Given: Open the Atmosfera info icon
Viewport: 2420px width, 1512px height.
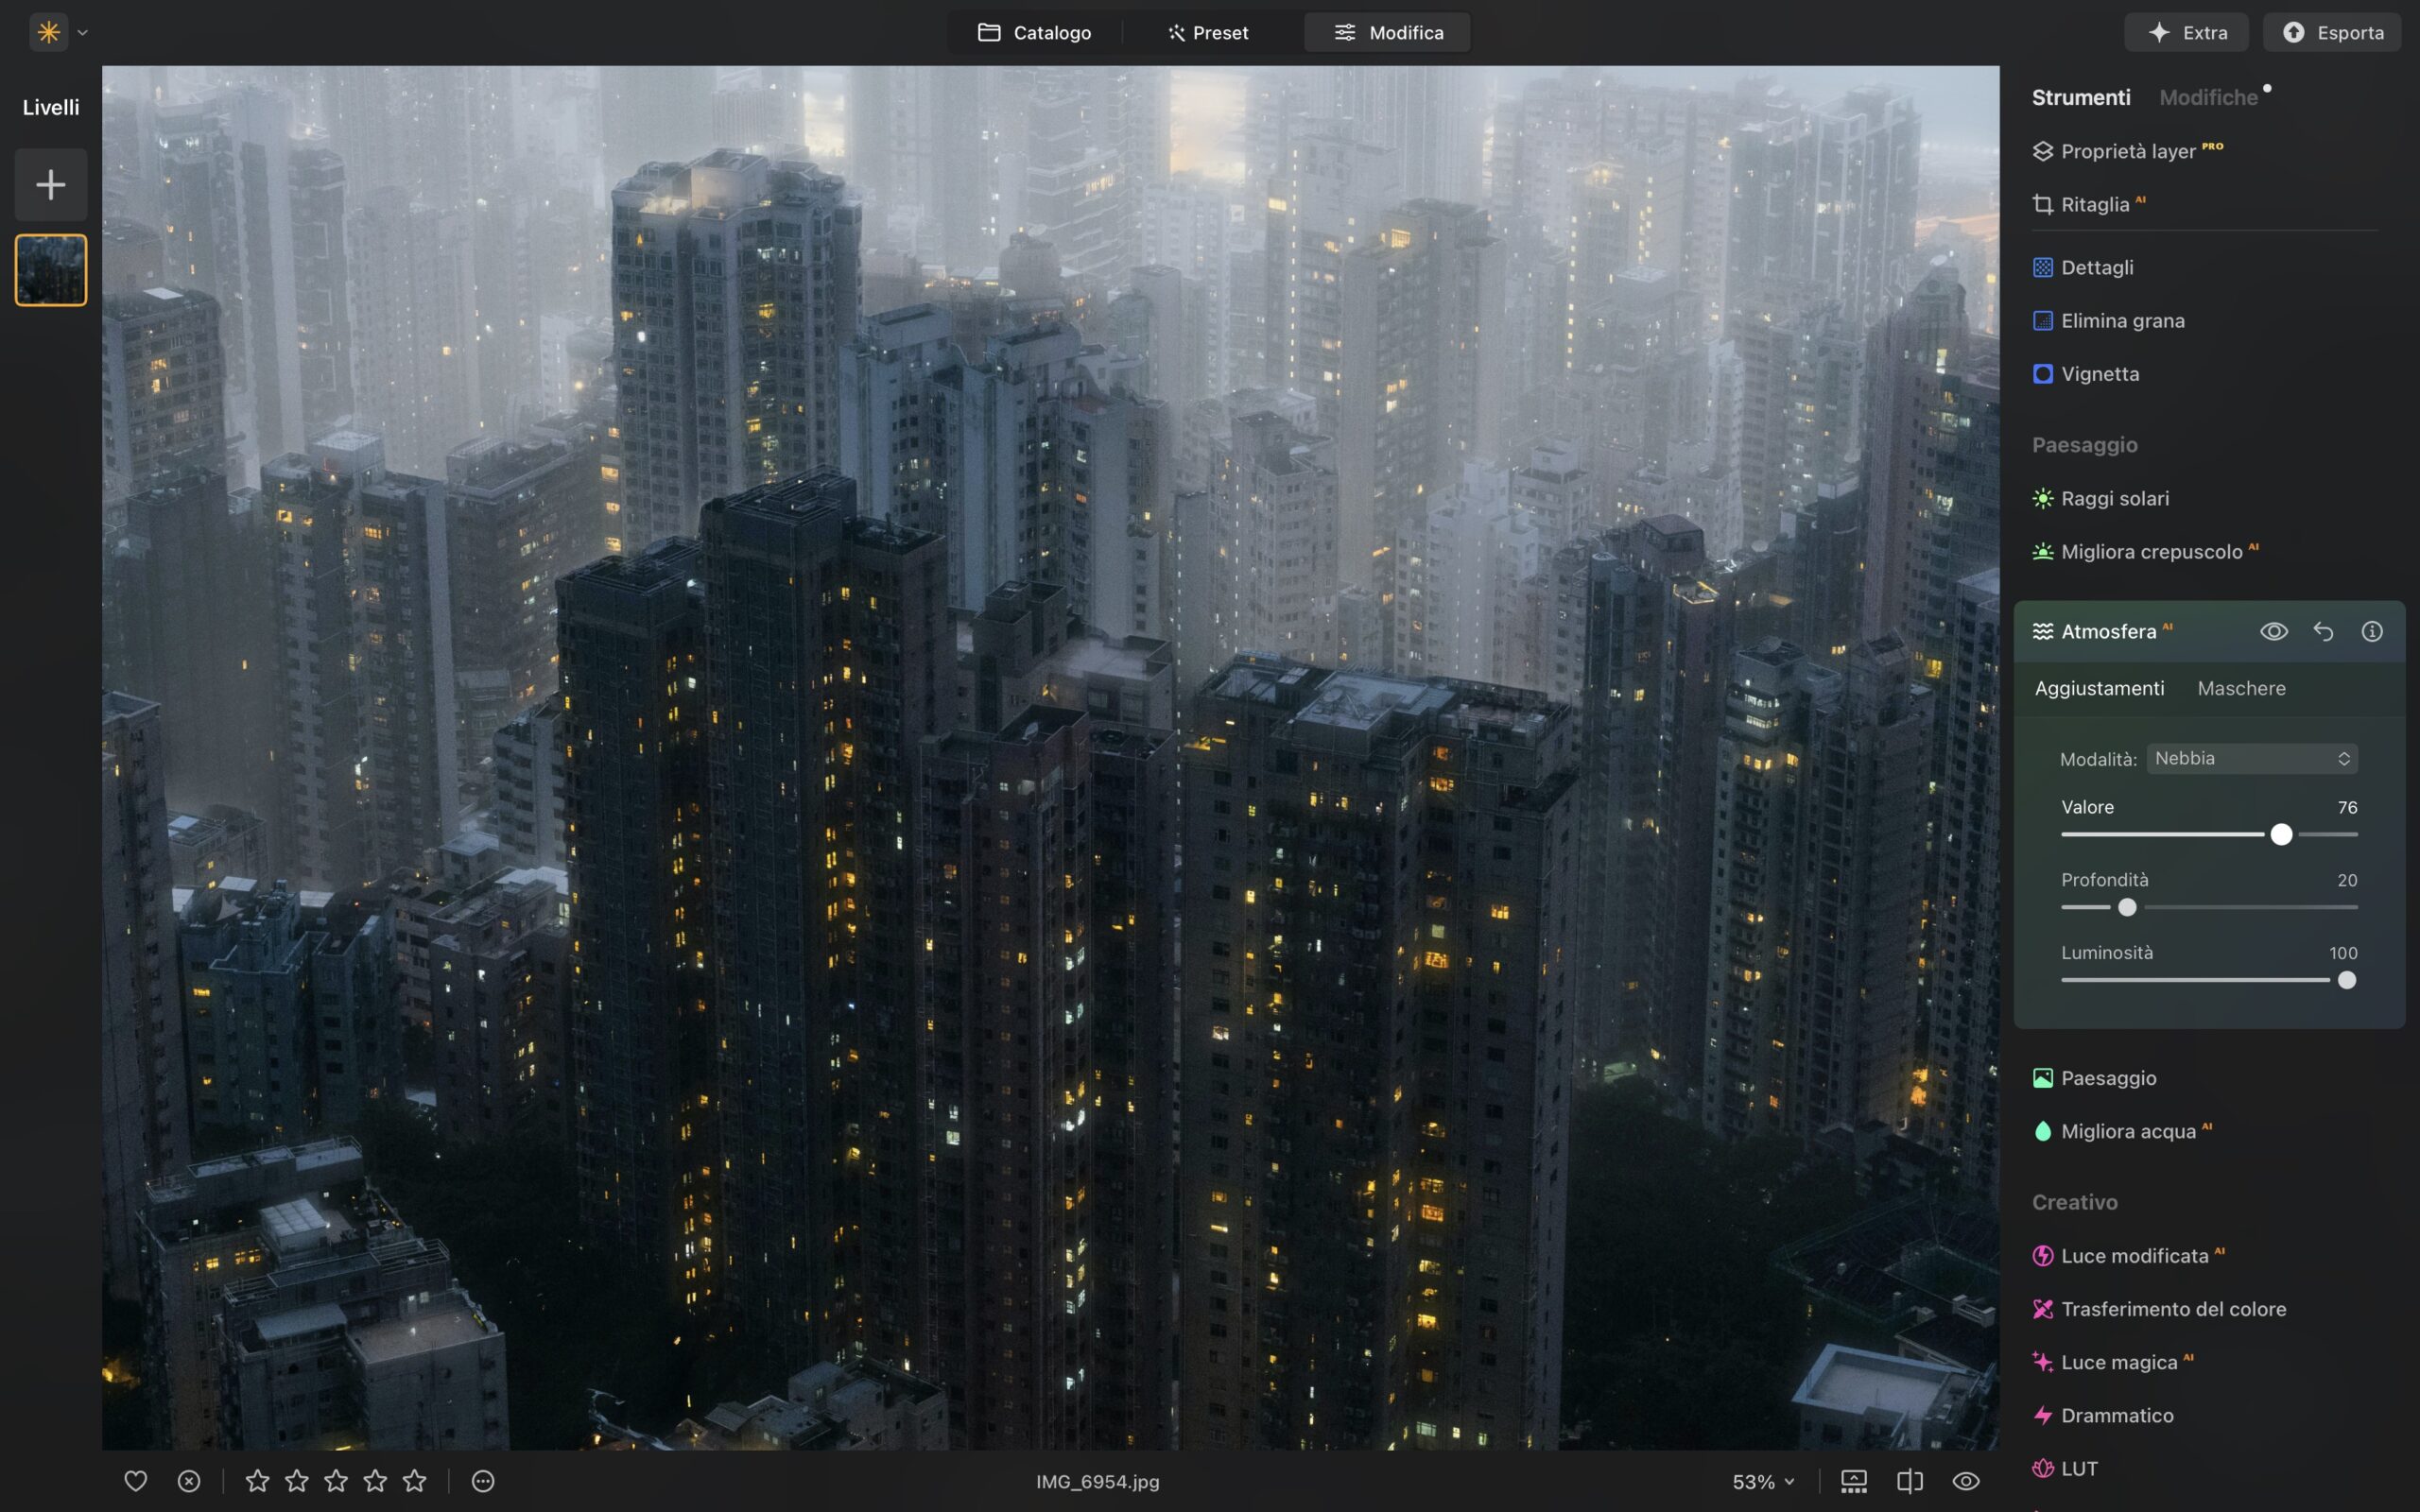Looking at the screenshot, I should [2371, 631].
